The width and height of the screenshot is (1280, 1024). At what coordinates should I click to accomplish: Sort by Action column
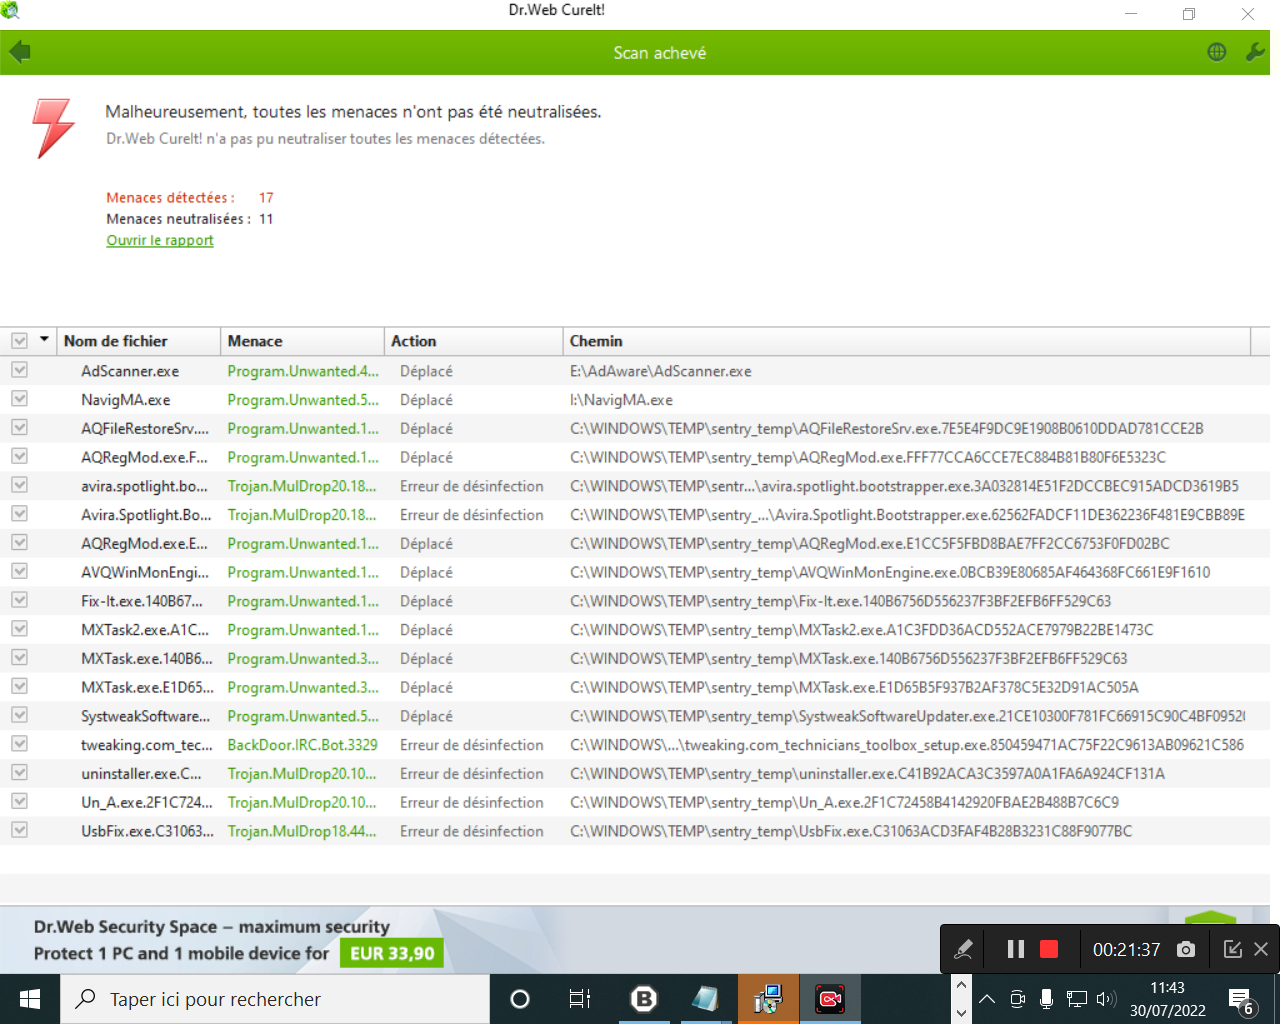[473, 341]
